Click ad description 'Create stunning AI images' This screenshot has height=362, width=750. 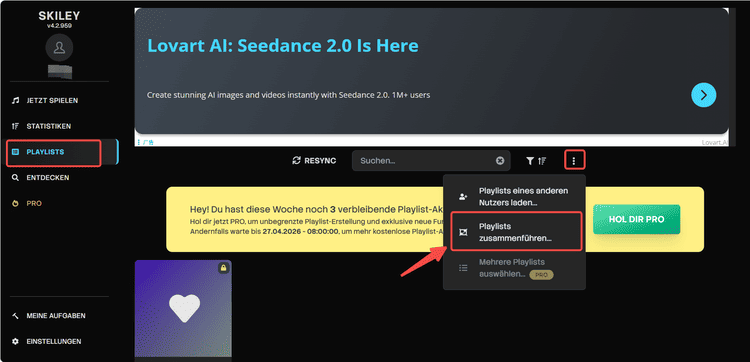pos(288,95)
